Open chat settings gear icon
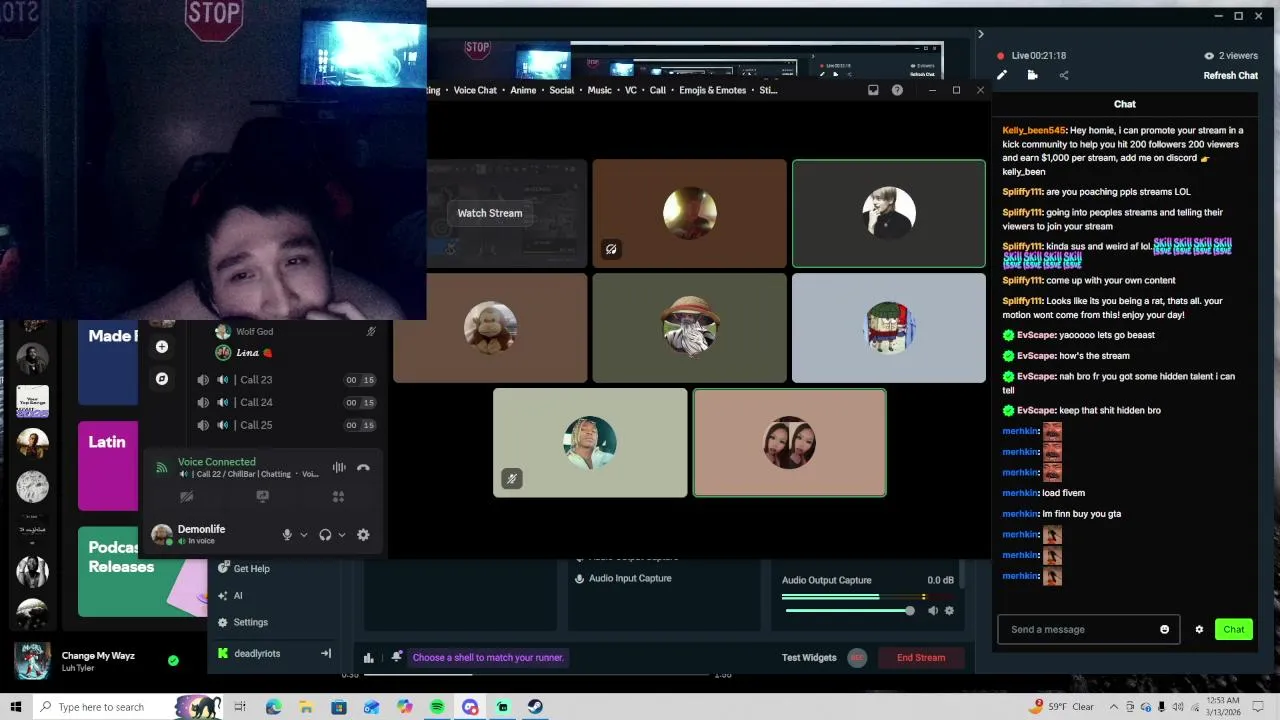This screenshot has width=1280, height=720. [1199, 629]
